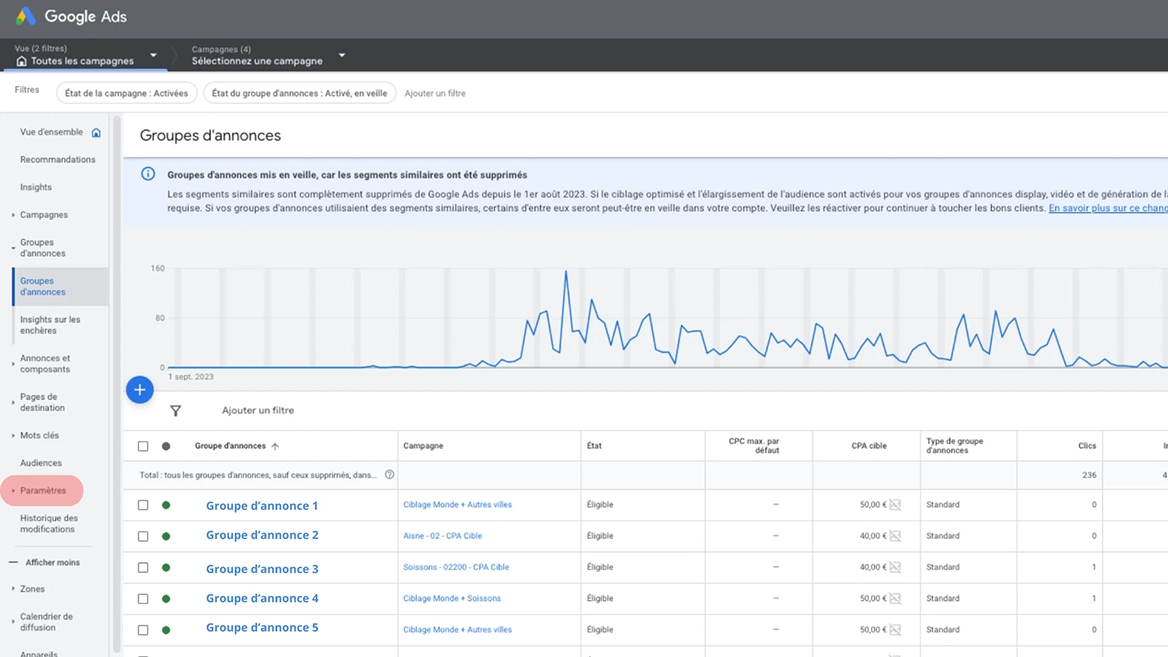
Task: Click the funnel filter icon
Action: [x=176, y=410]
